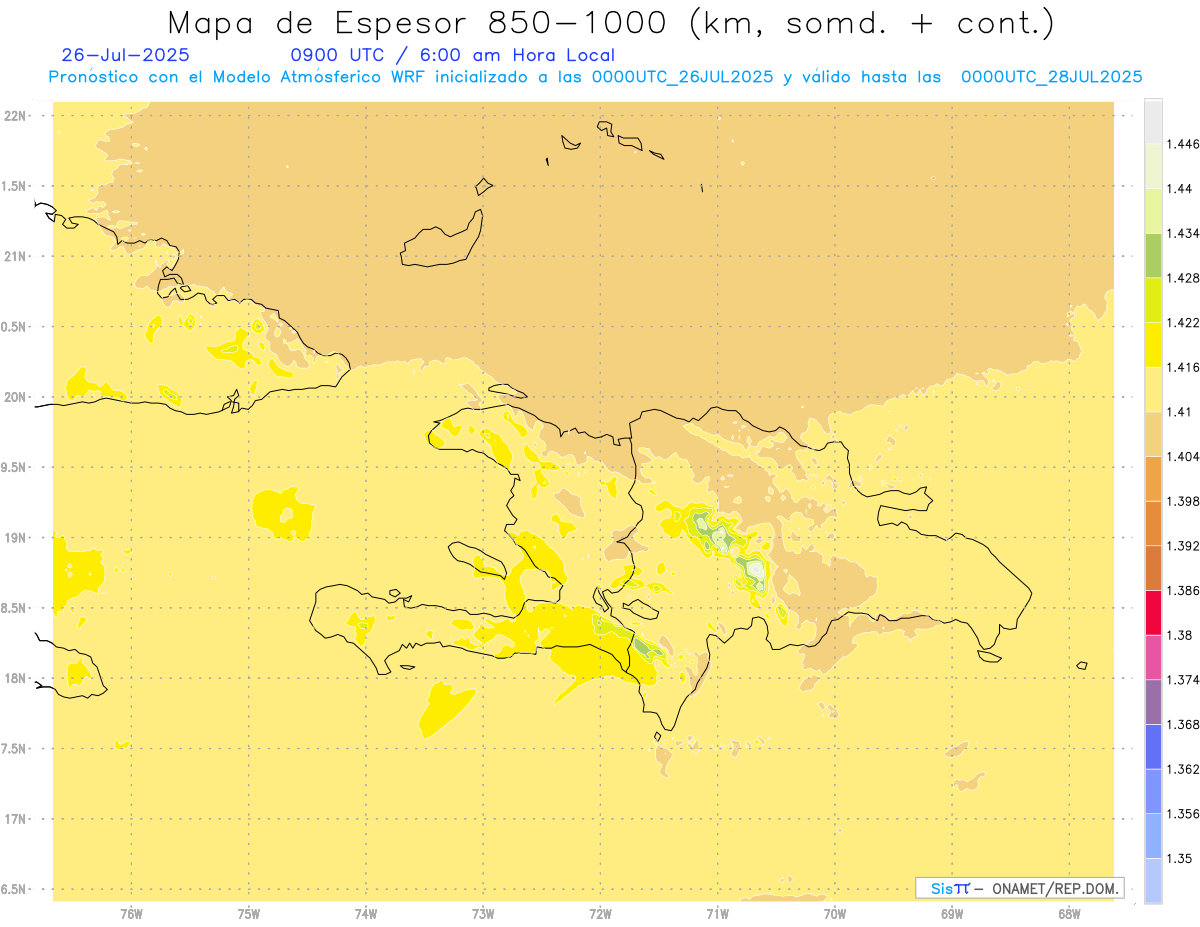Select the pink color bar segment above 1.374
This screenshot has height=927, width=1200.
pos(1153,657)
